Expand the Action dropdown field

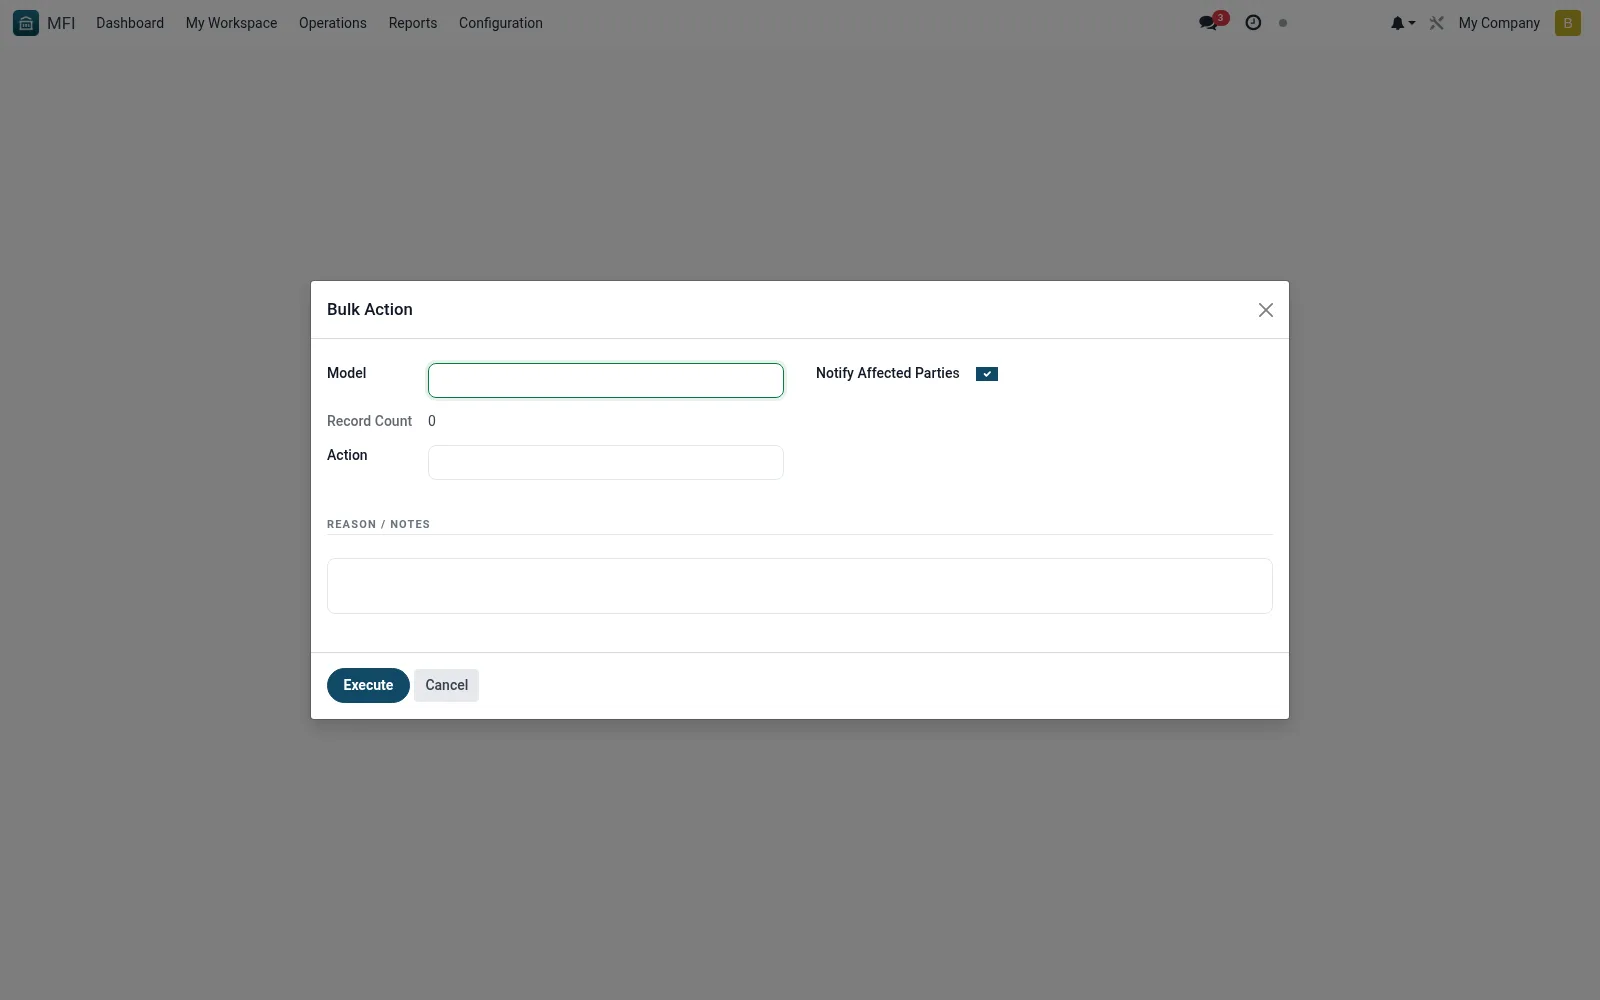click(606, 462)
